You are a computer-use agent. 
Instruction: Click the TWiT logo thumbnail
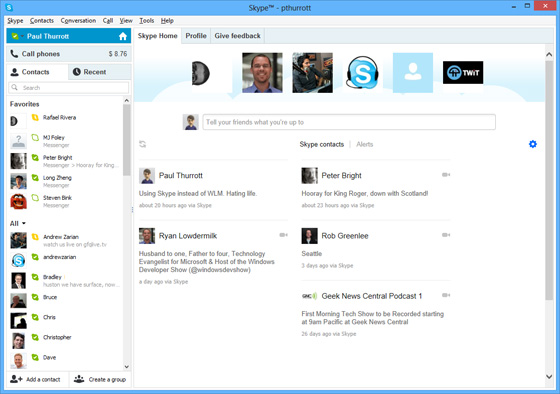click(x=463, y=73)
